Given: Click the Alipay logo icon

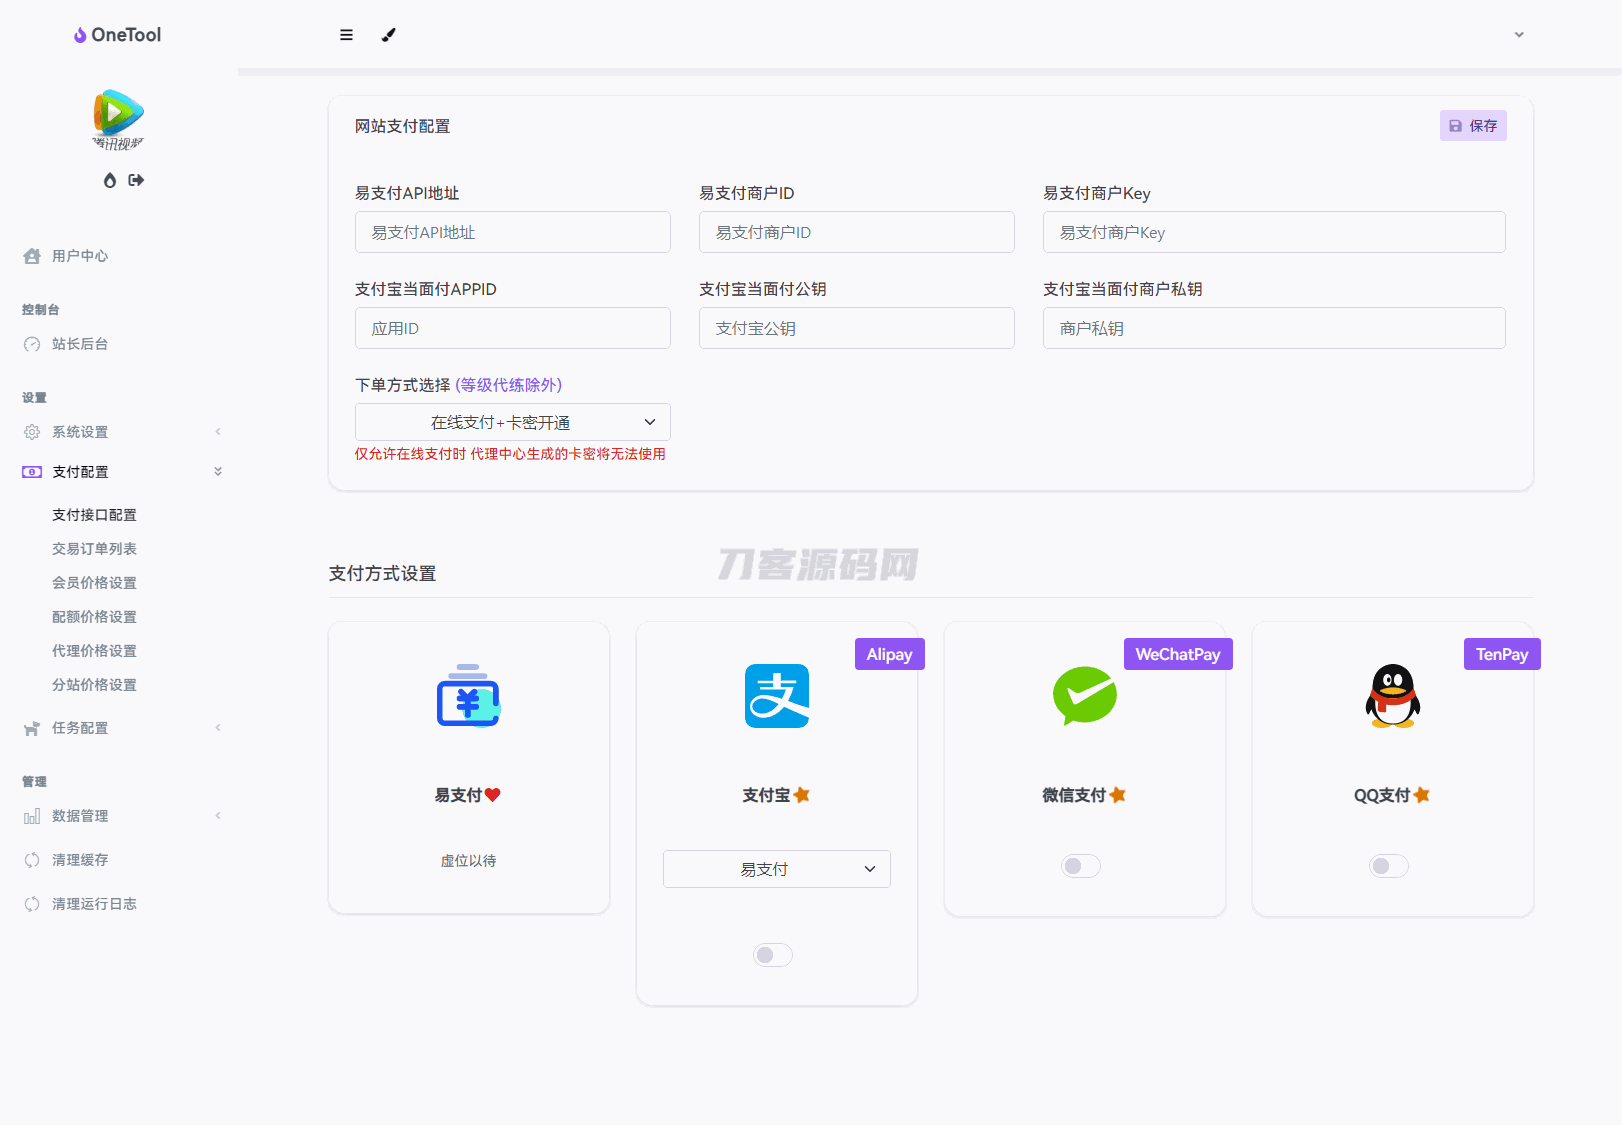Looking at the screenshot, I should (x=776, y=696).
